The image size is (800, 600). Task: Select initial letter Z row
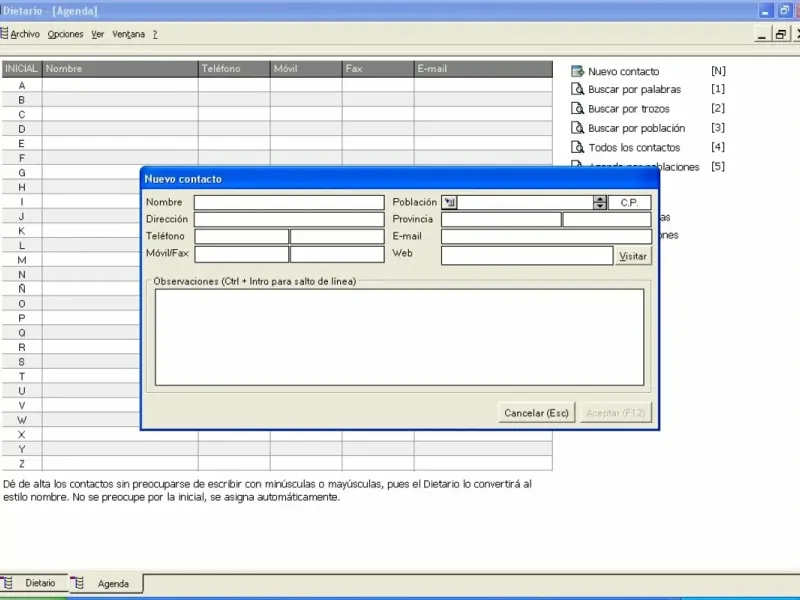[277, 464]
